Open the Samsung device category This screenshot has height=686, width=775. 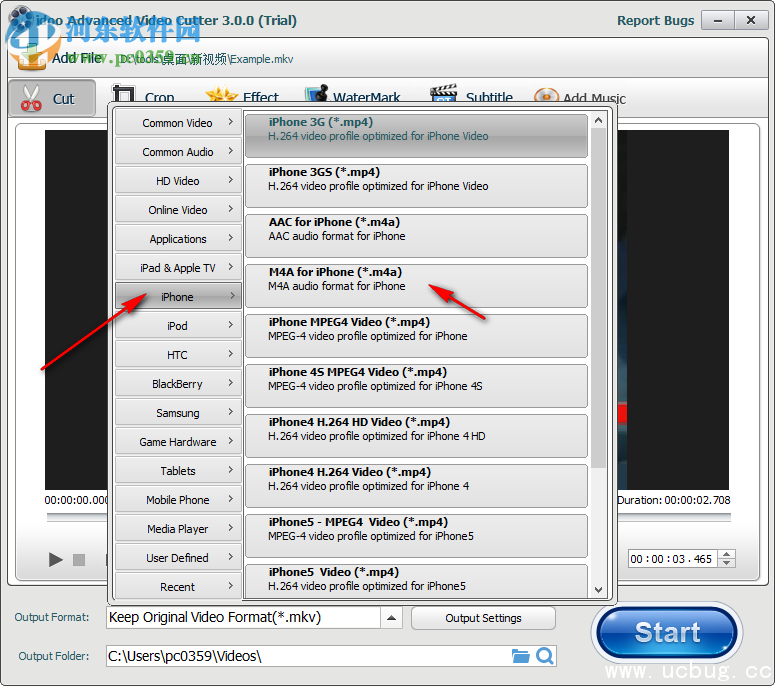(x=178, y=413)
